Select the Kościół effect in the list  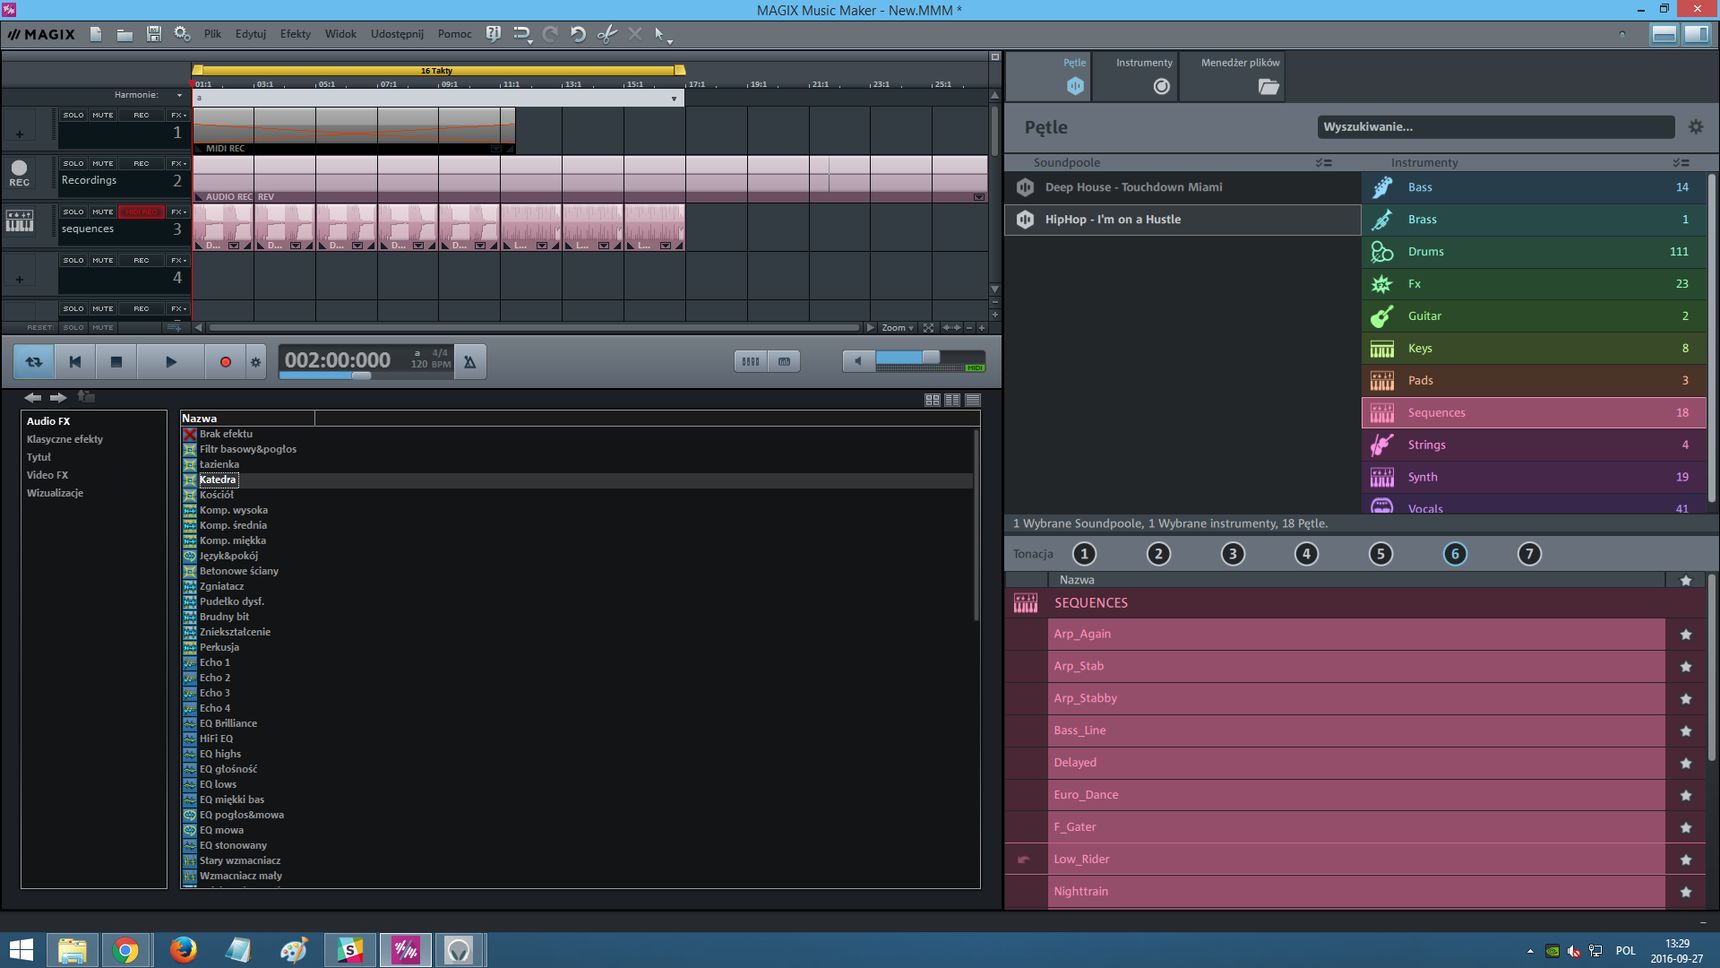pos(217,495)
